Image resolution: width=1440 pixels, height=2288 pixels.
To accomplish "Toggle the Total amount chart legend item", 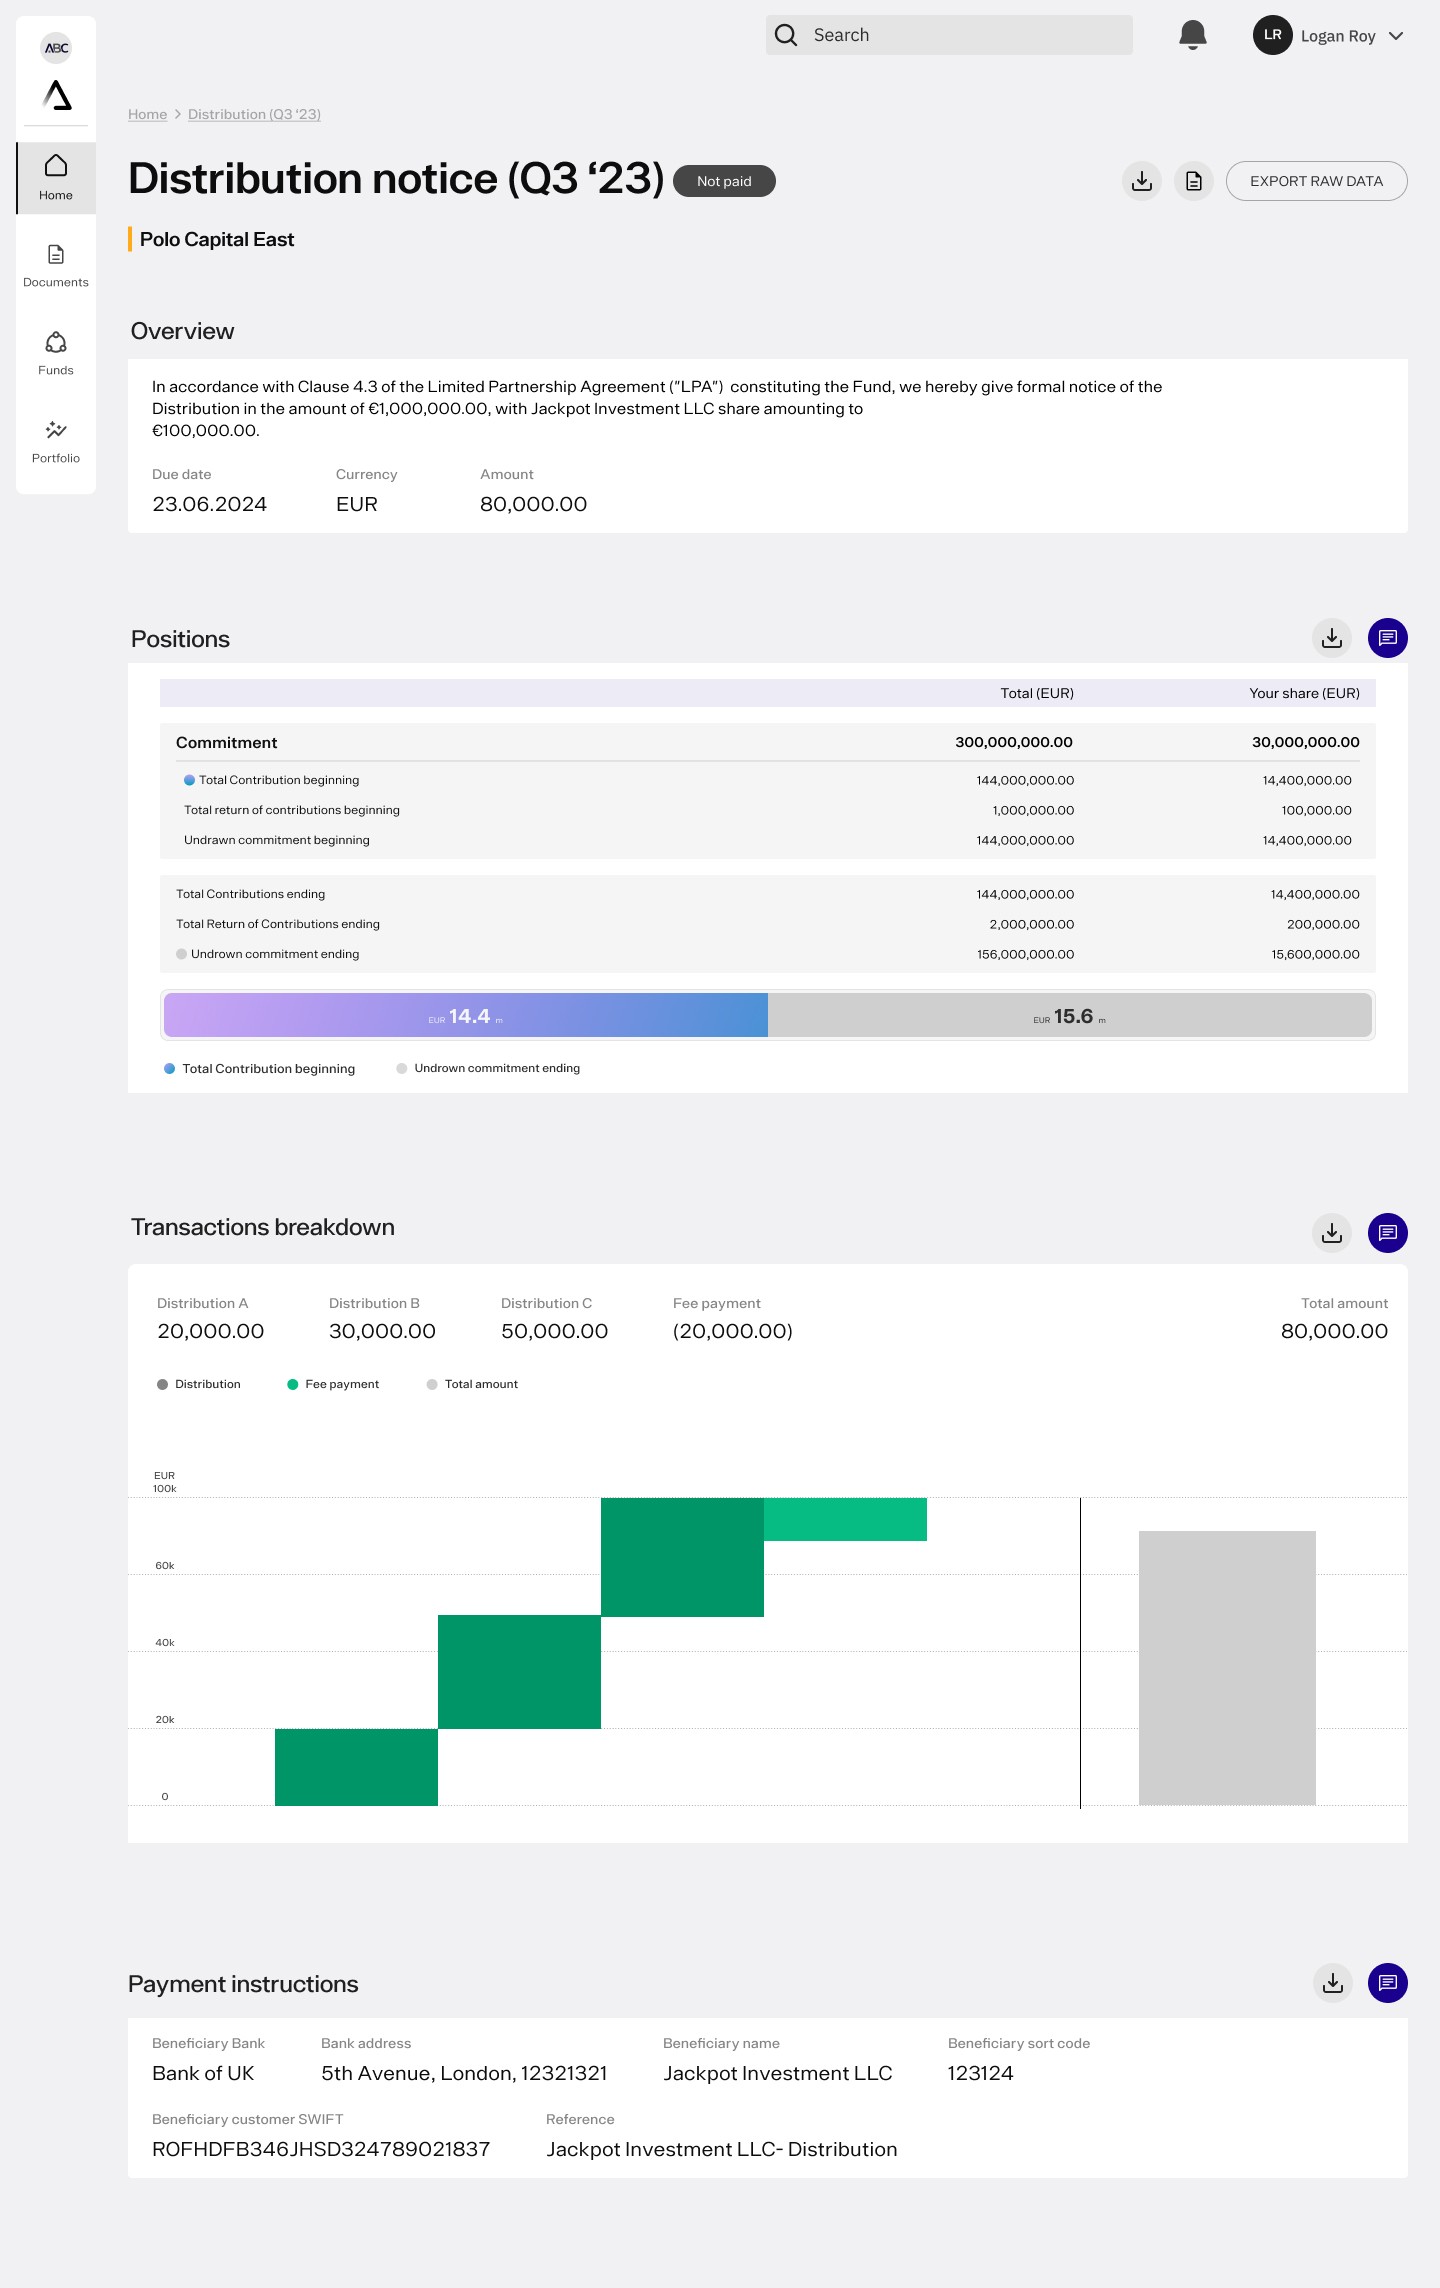I will 472,1384.
